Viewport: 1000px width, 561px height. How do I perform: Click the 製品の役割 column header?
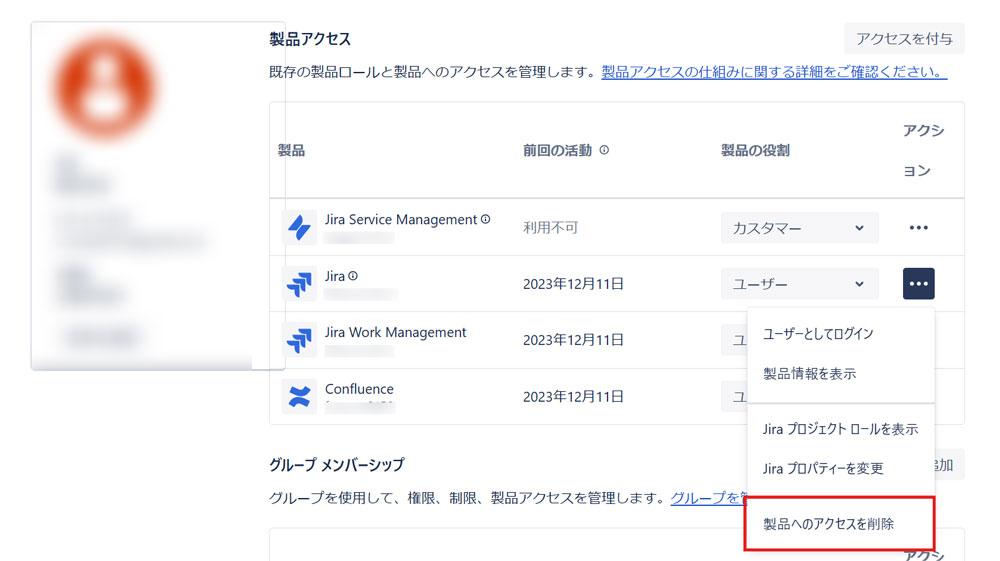755,150
